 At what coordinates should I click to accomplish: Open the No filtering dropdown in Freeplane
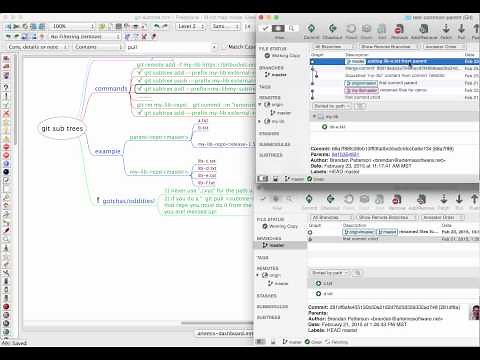[x=85, y=36]
